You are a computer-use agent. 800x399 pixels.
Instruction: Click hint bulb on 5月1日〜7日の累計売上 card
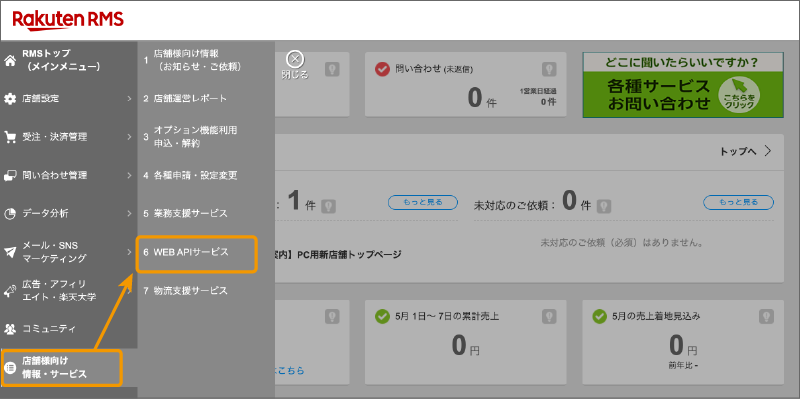tap(548, 316)
